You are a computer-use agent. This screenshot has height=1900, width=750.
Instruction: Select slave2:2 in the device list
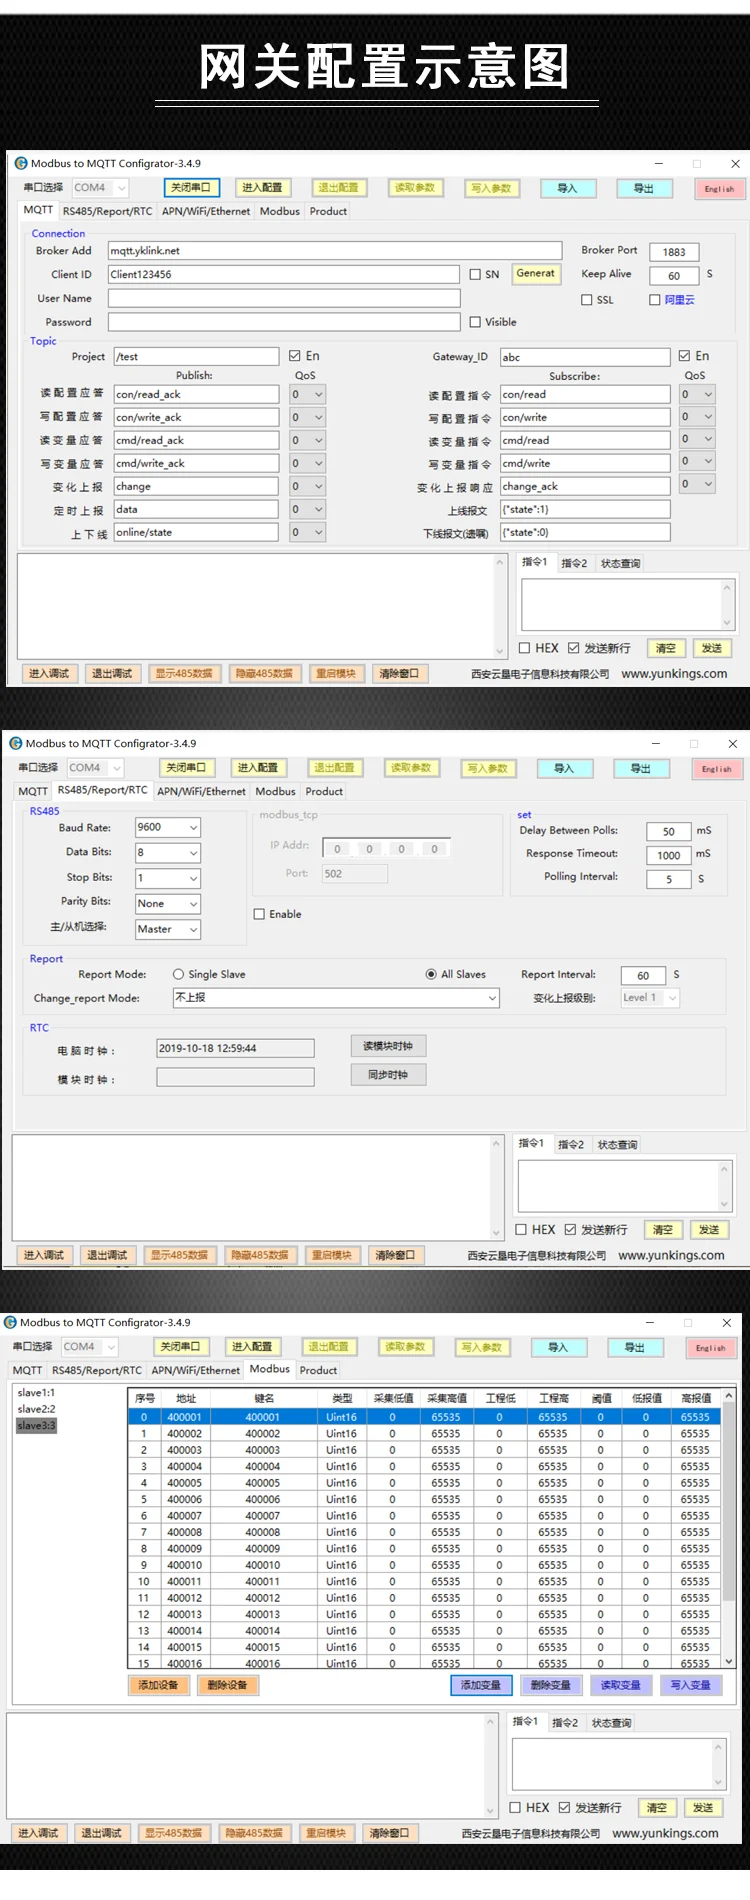point(36,1409)
